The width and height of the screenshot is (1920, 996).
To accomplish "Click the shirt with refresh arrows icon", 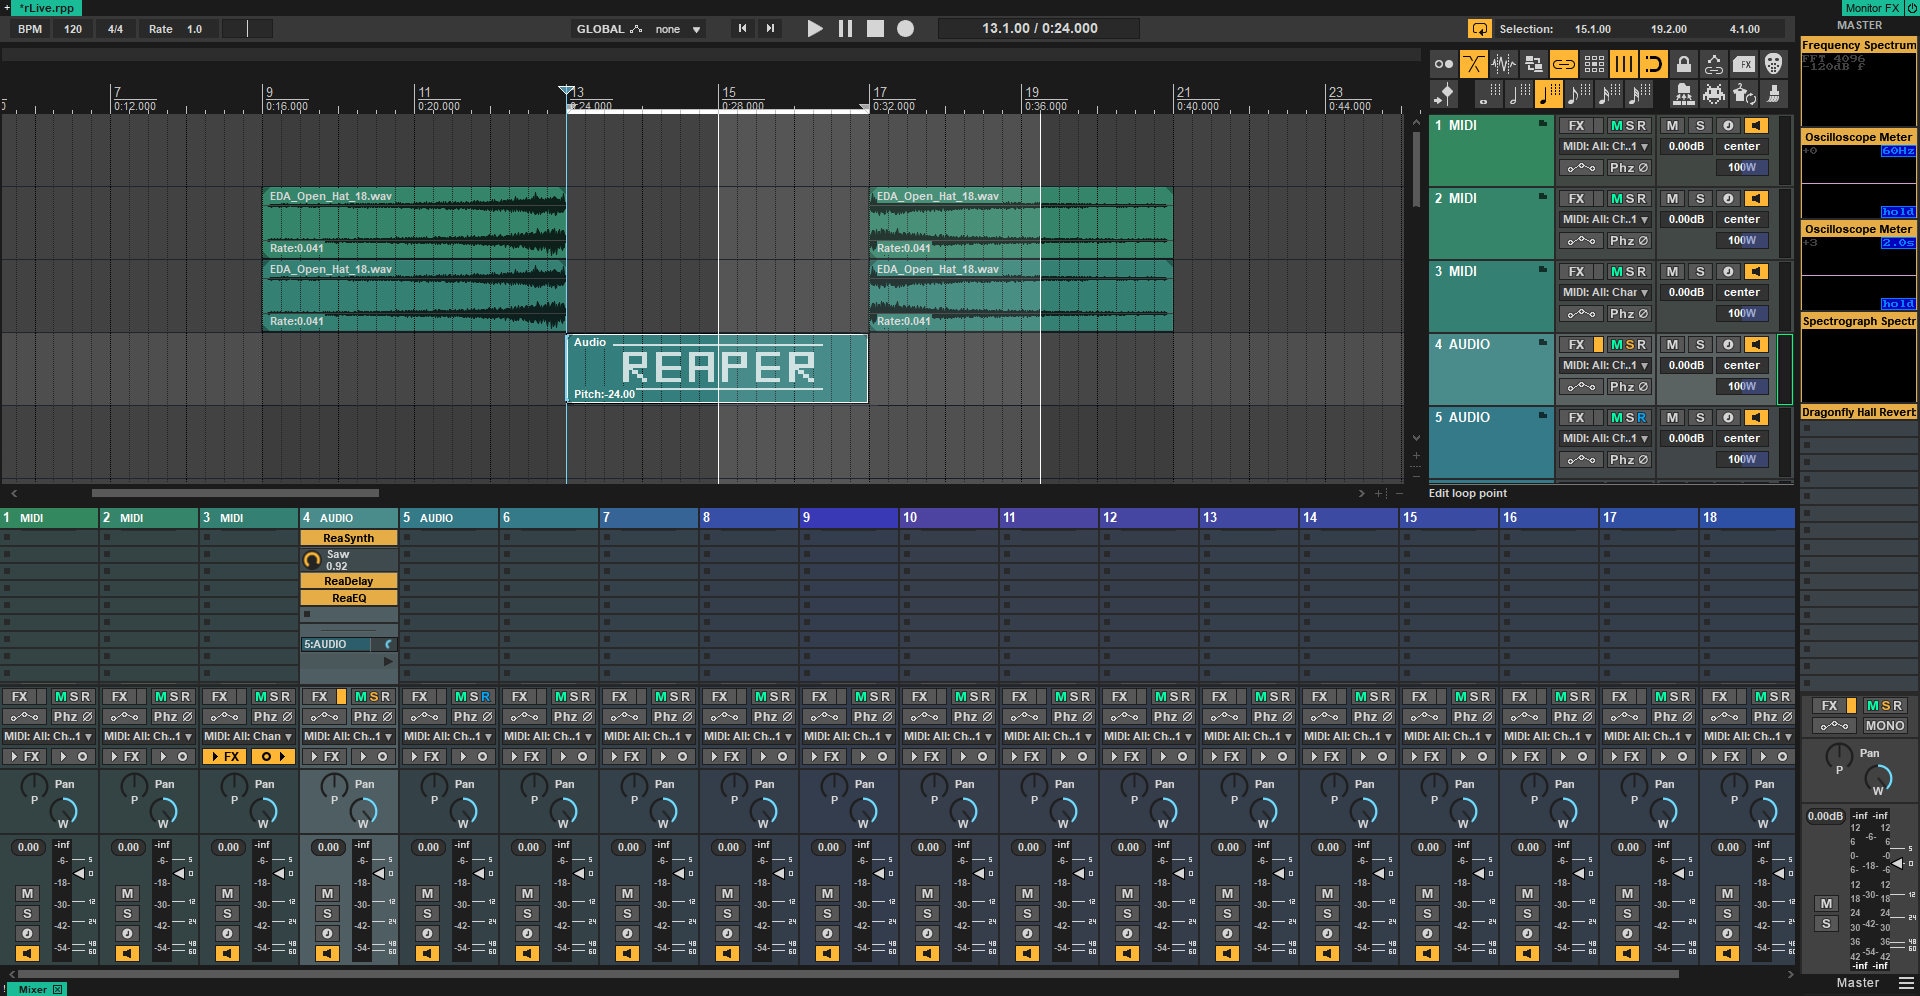I will click(1744, 94).
